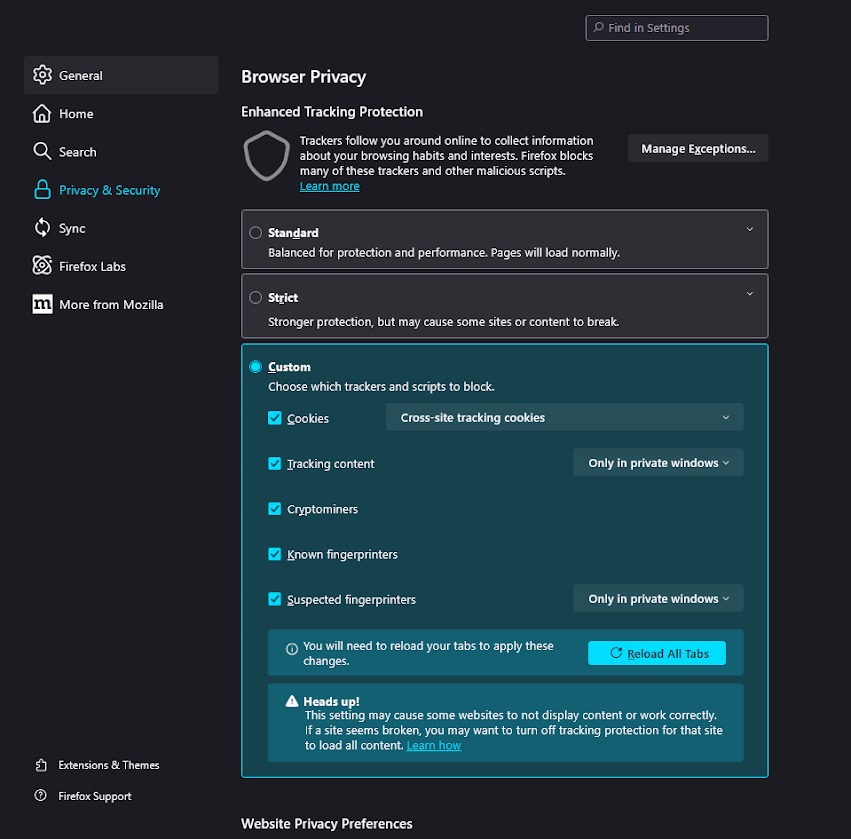This screenshot has height=839, width=851.
Task: Open the Learn how link
Action: click(x=434, y=745)
